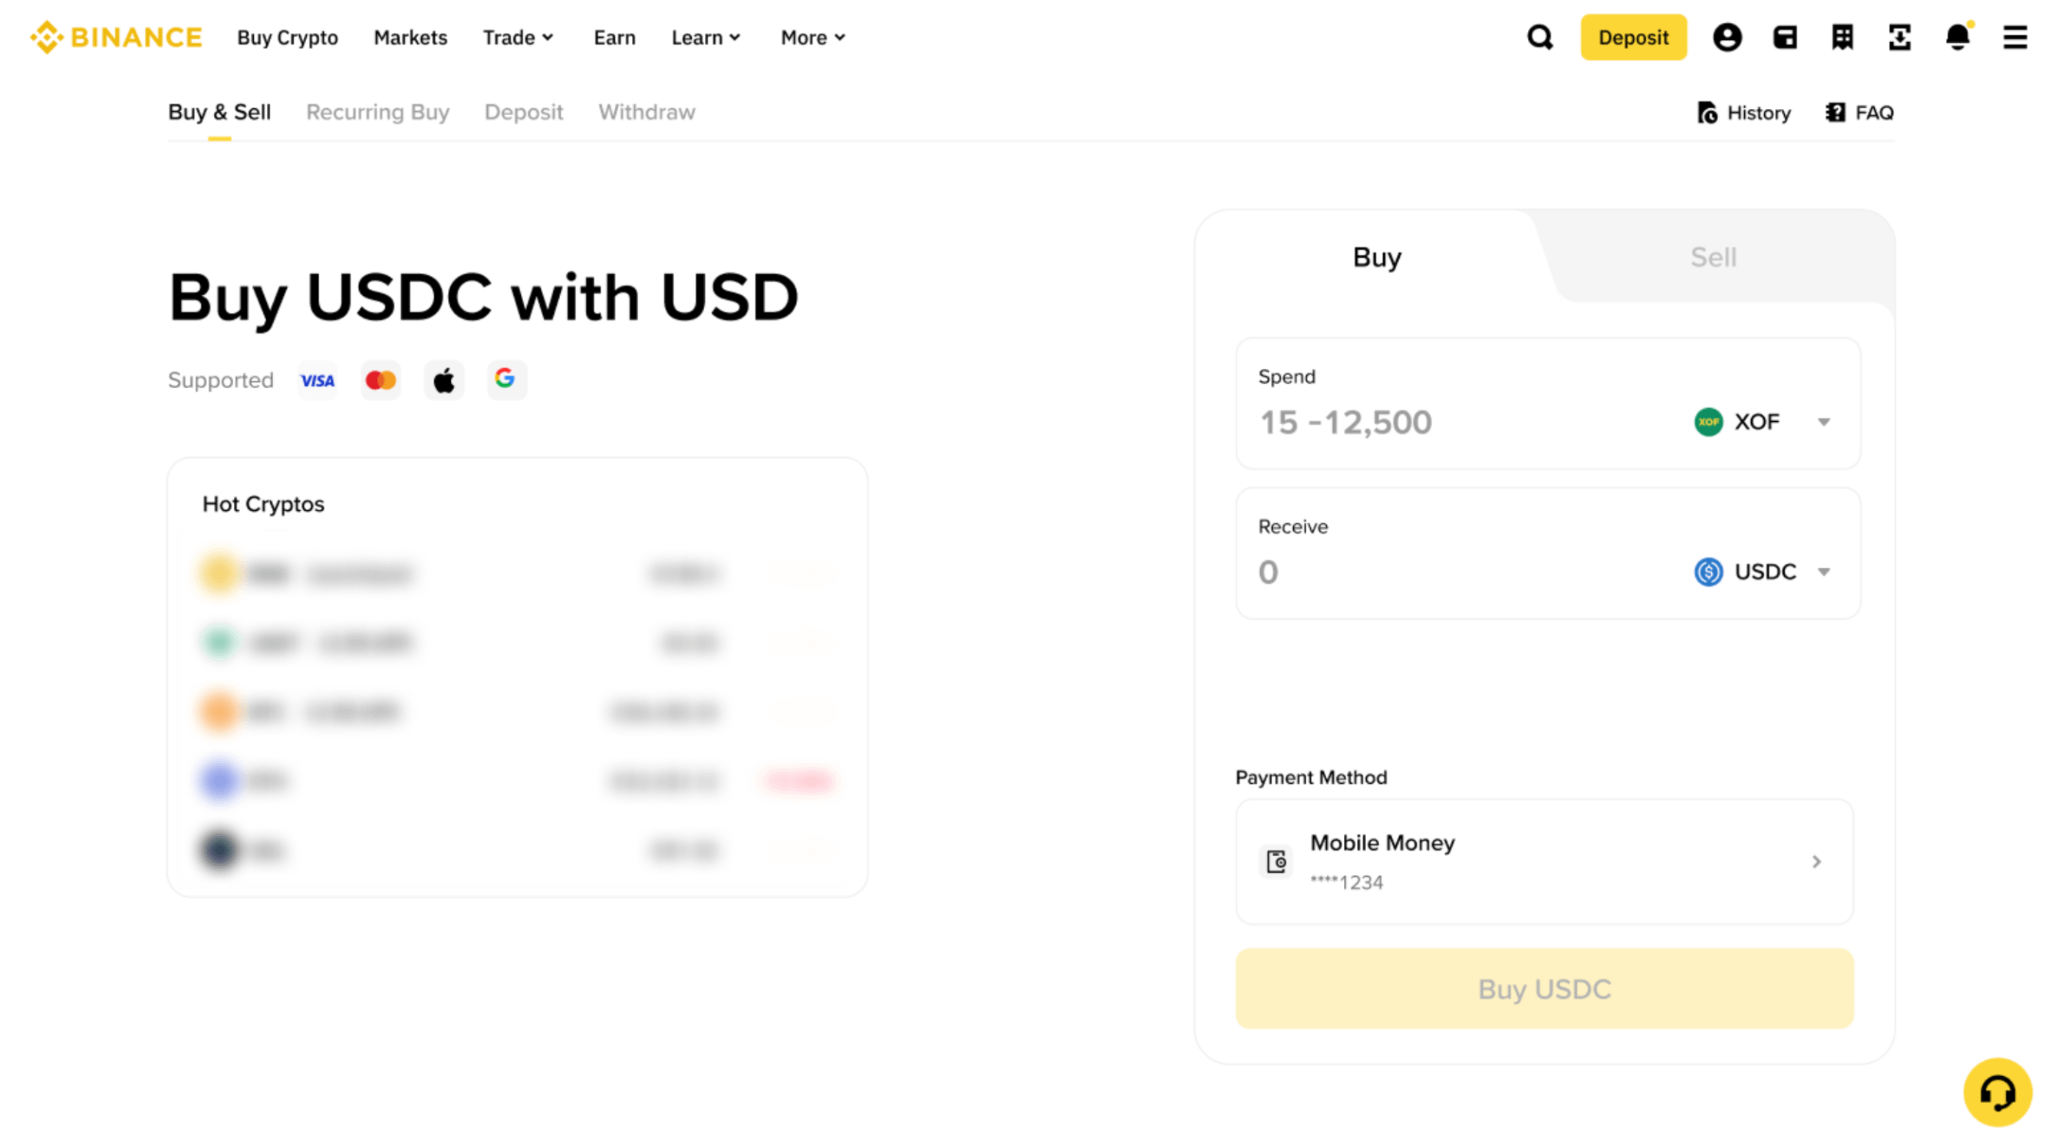Click the Binance logo
The height and width of the screenshot is (1143, 2048).
116,38
